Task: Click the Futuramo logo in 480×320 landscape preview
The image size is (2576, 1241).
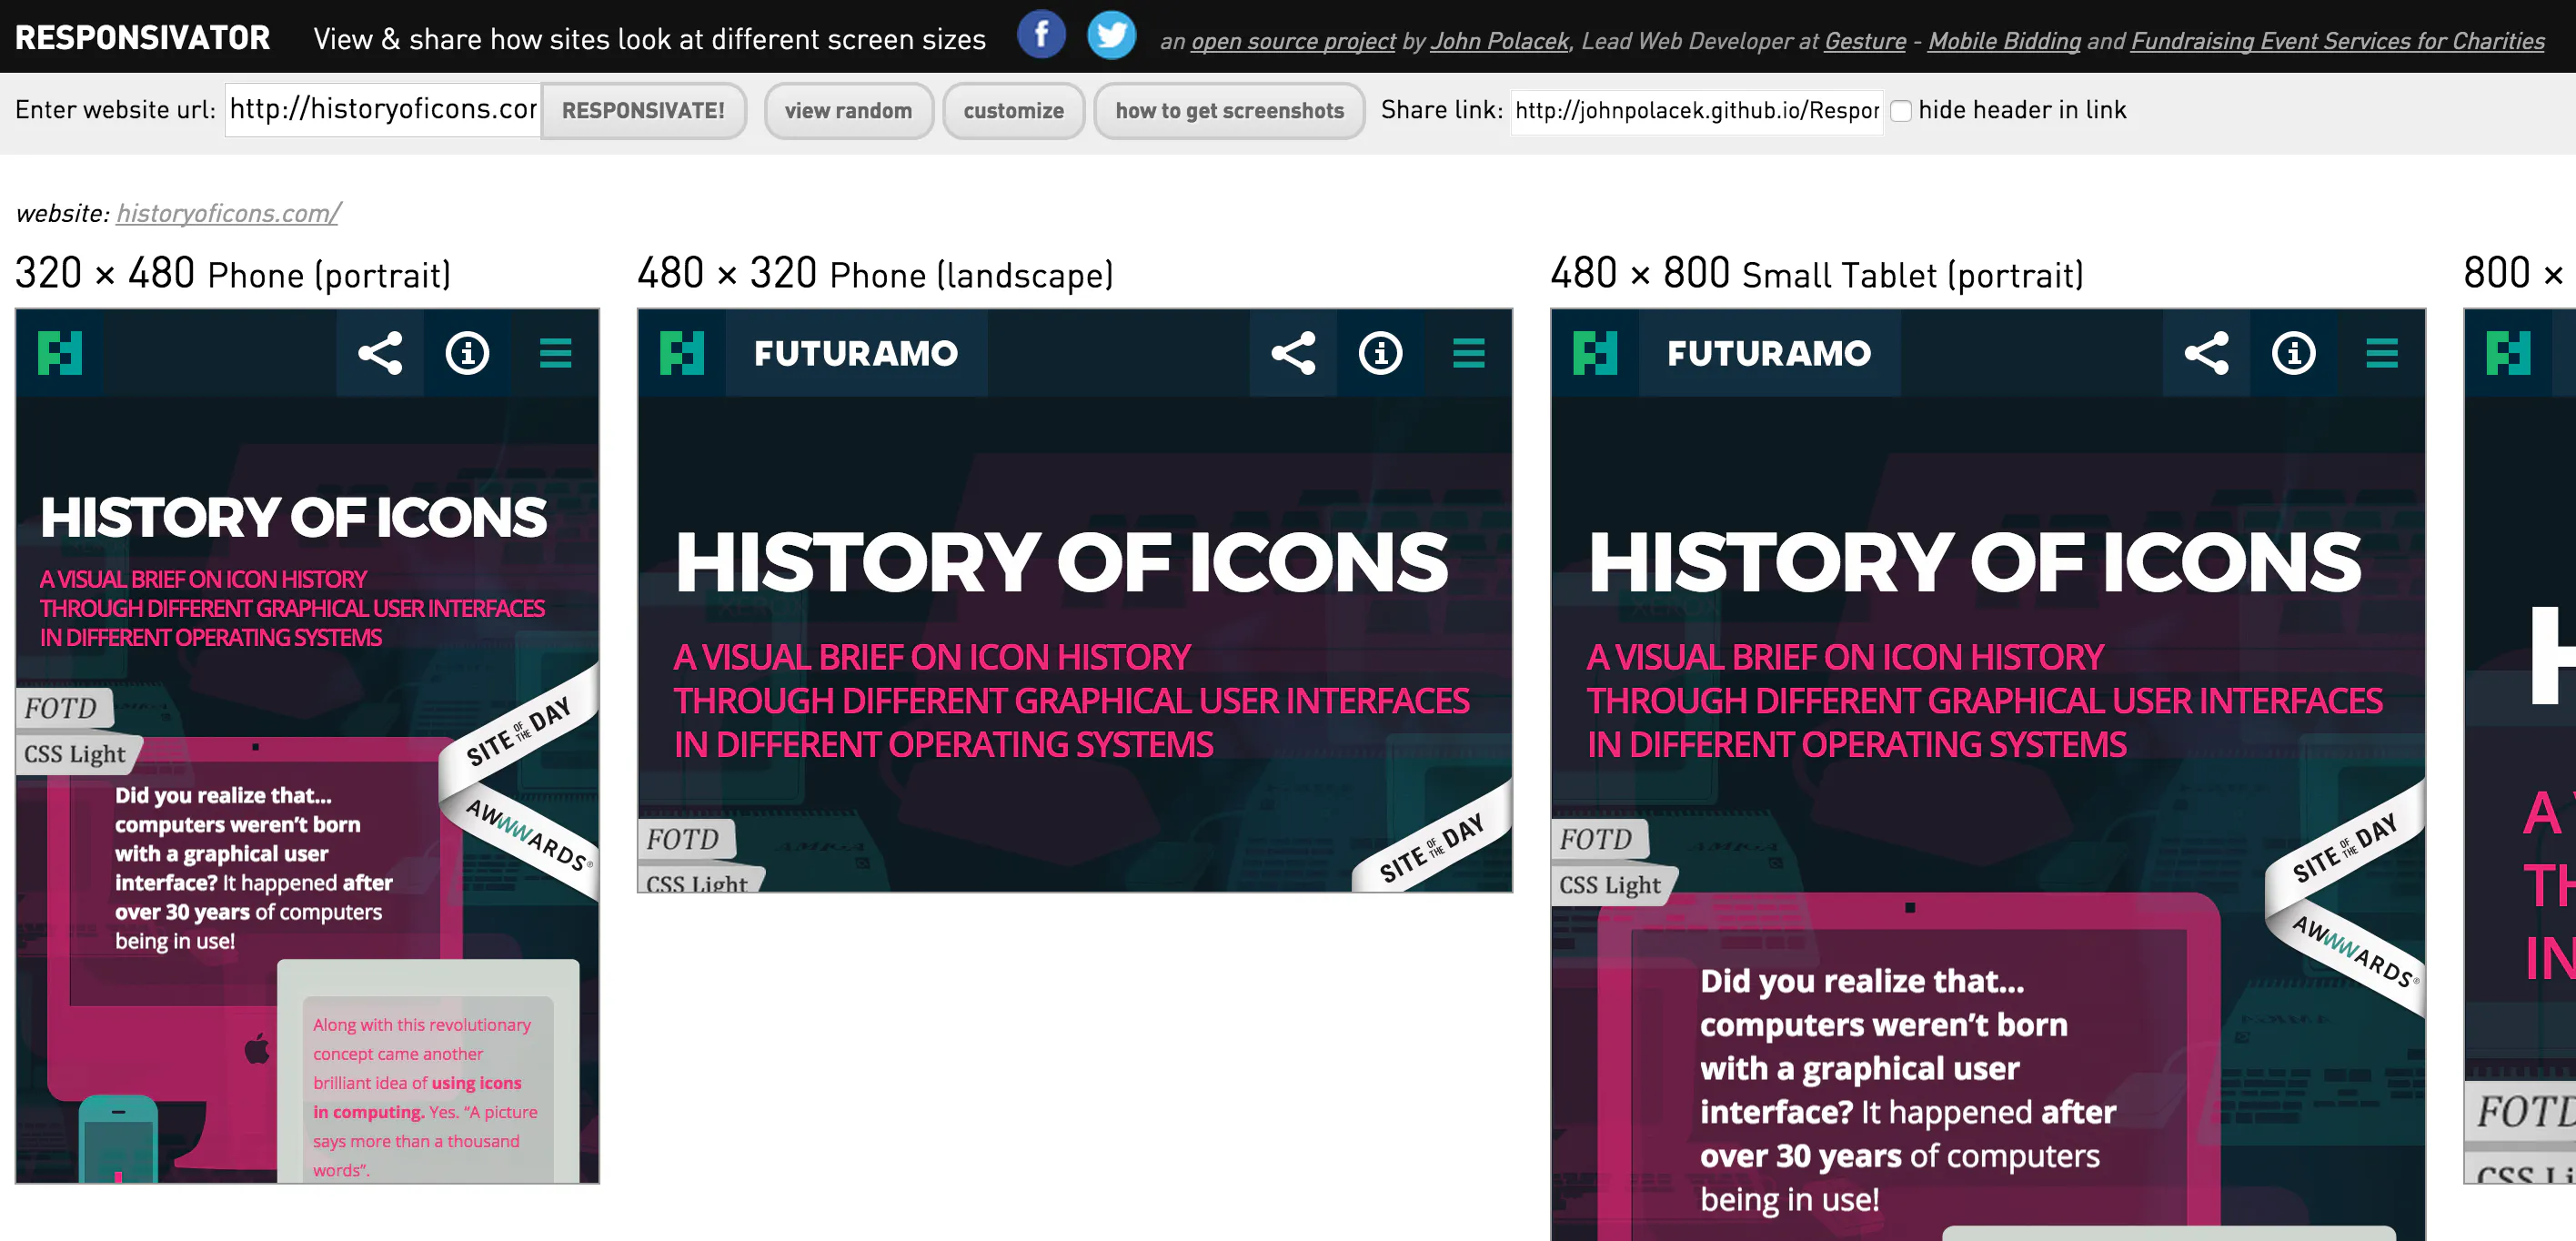Action: point(682,353)
